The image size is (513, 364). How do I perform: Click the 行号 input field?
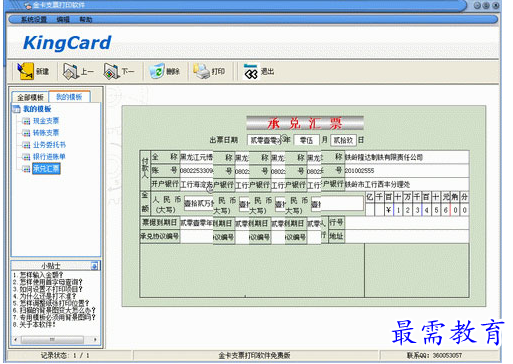[x=406, y=223]
